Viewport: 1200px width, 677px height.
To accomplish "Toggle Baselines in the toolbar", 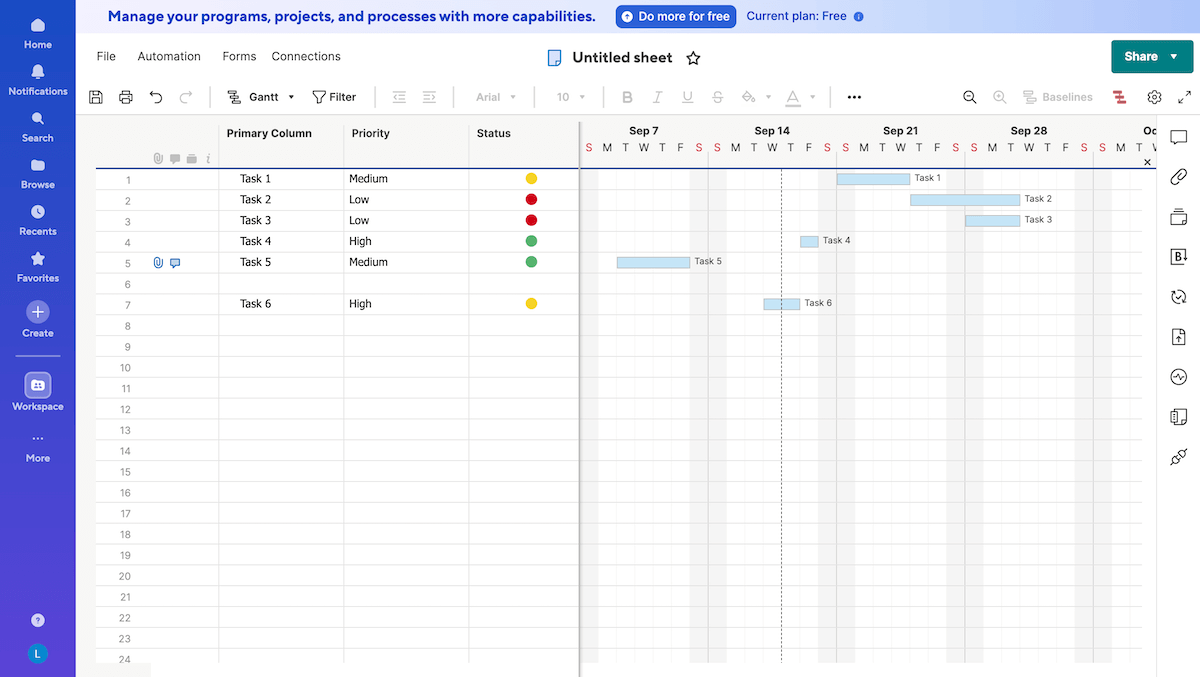I will pos(1058,97).
